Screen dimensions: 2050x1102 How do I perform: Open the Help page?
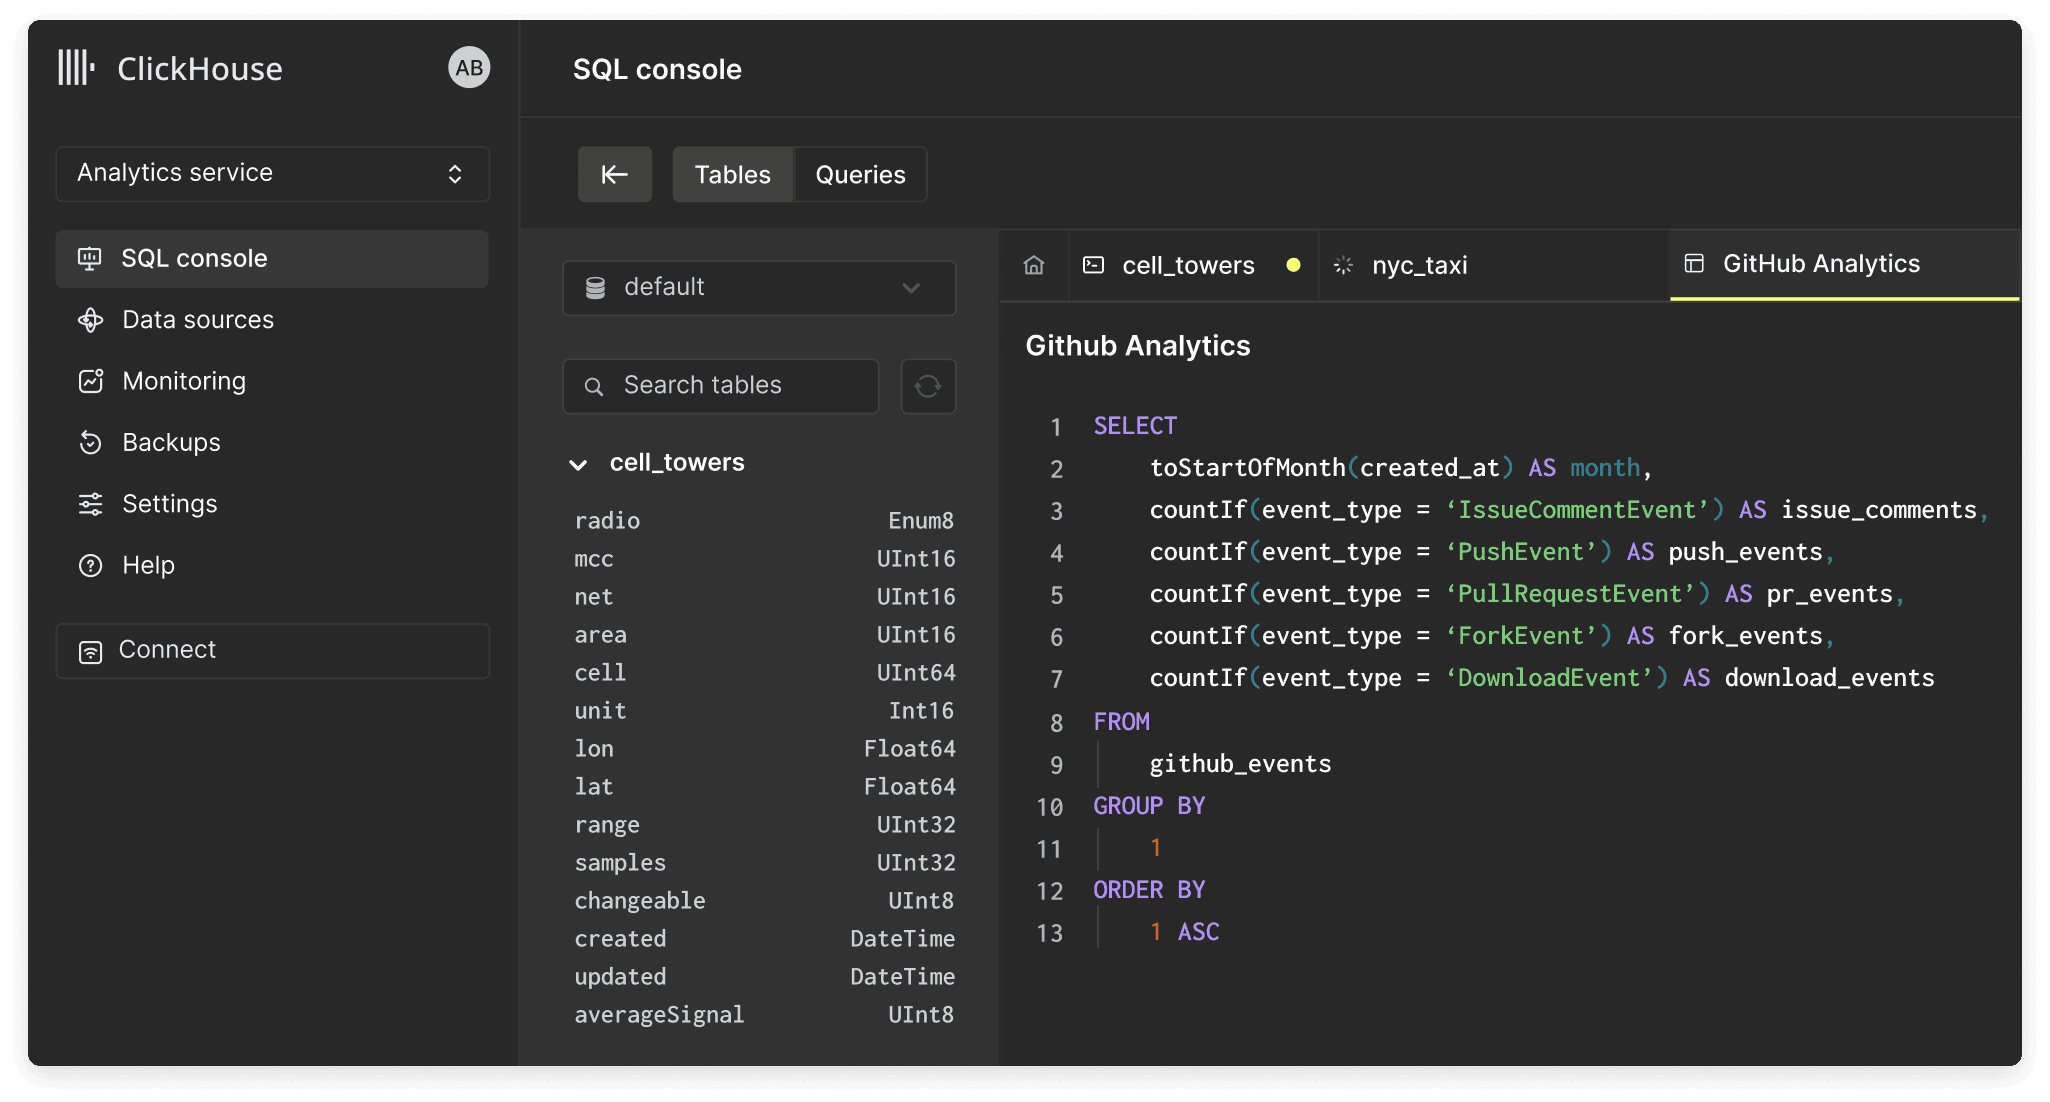pyautogui.click(x=272, y=565)
